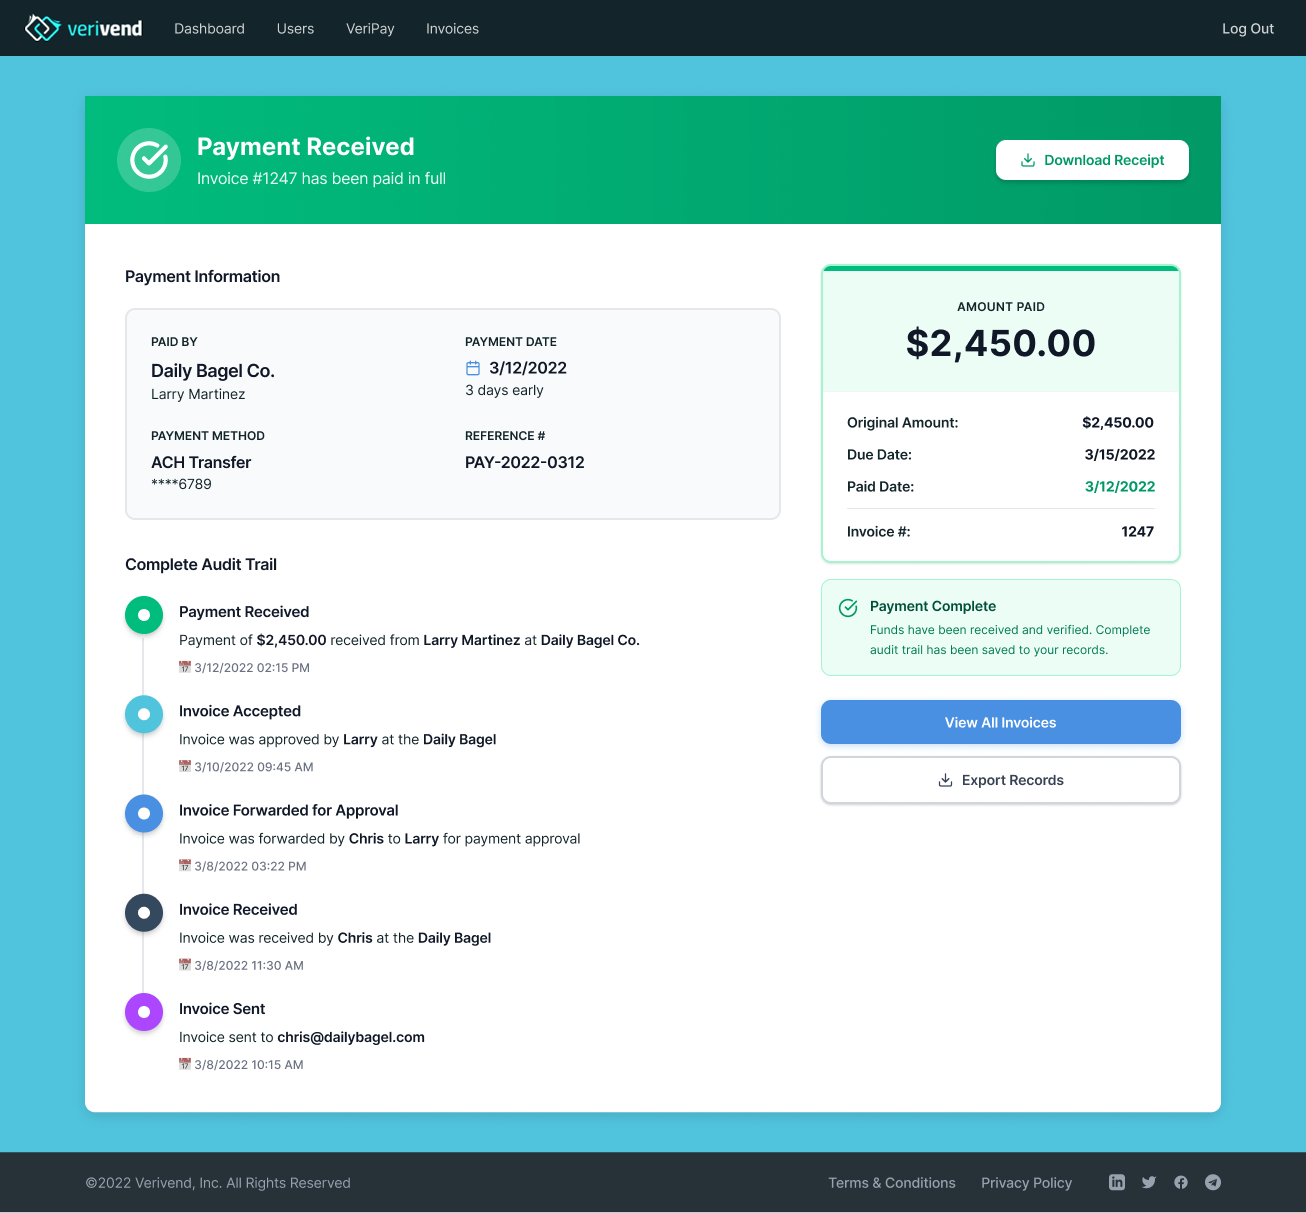Click the View All Invoices button
Screen dimensions: 1306x1213
[x=1001, y=722]
